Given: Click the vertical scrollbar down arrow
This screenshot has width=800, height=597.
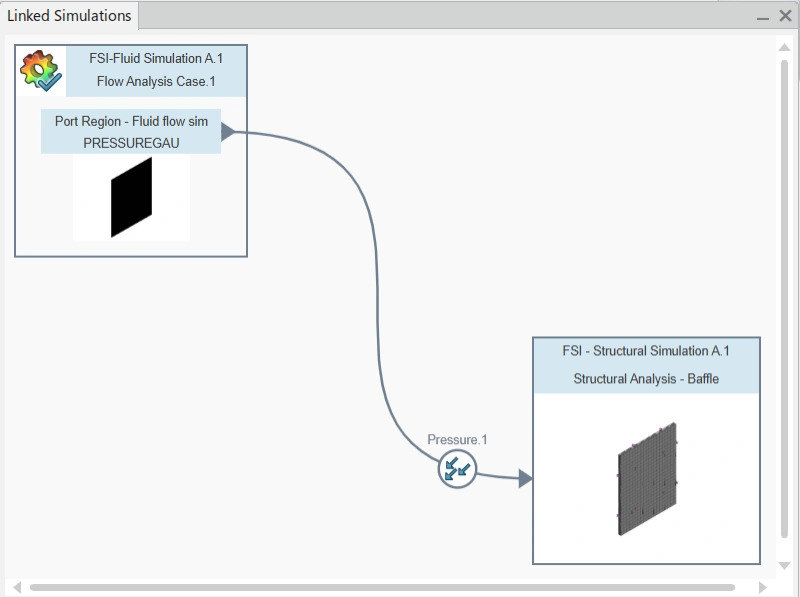Looking at the screenshot, I should (785, 565).
